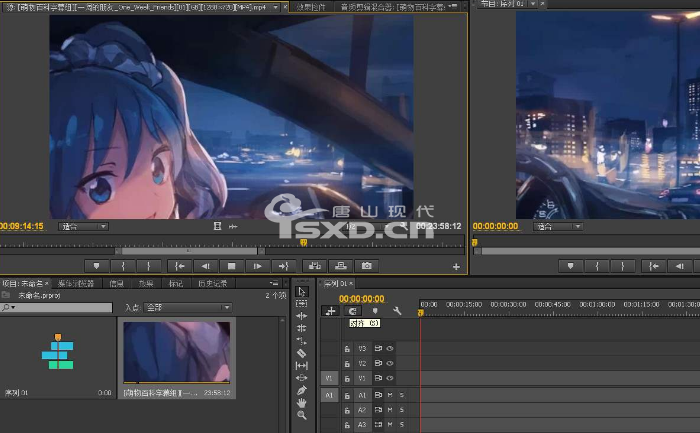Switch to the Media Browser tab
The width and height of the screenshot is (700, 433).
pos(75,283)
